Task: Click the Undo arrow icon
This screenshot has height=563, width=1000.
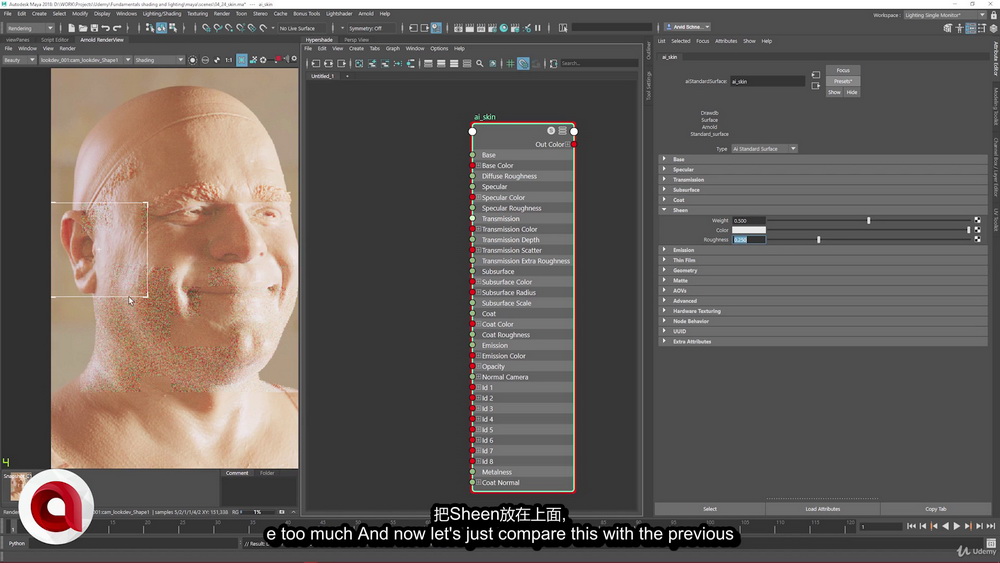Action: pyautogui.click(x=105, y=28)
